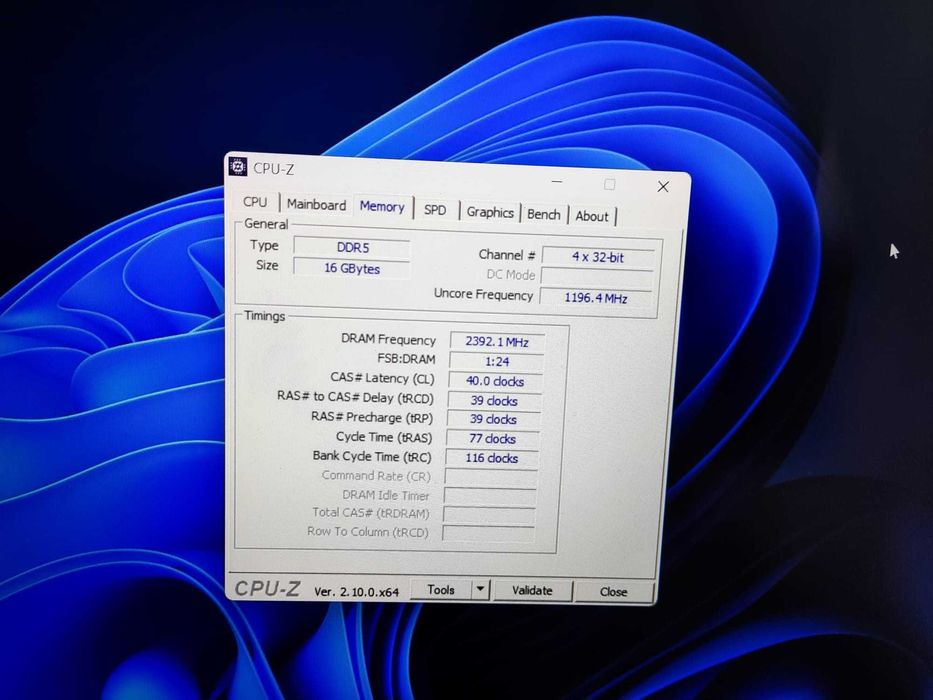
Task: Click the Tools button
Action: (x=441, y=589)
